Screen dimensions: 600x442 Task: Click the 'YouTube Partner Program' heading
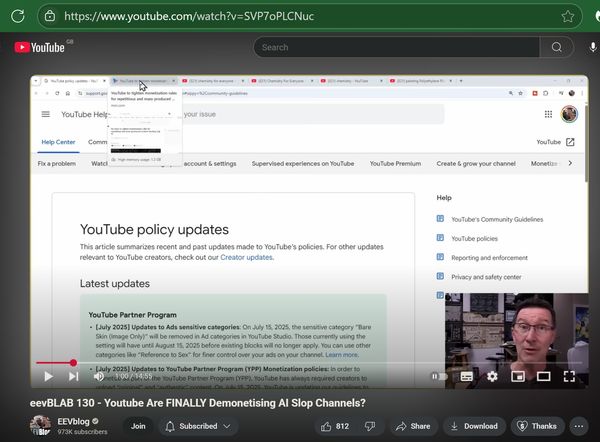(x=132, y=315)
